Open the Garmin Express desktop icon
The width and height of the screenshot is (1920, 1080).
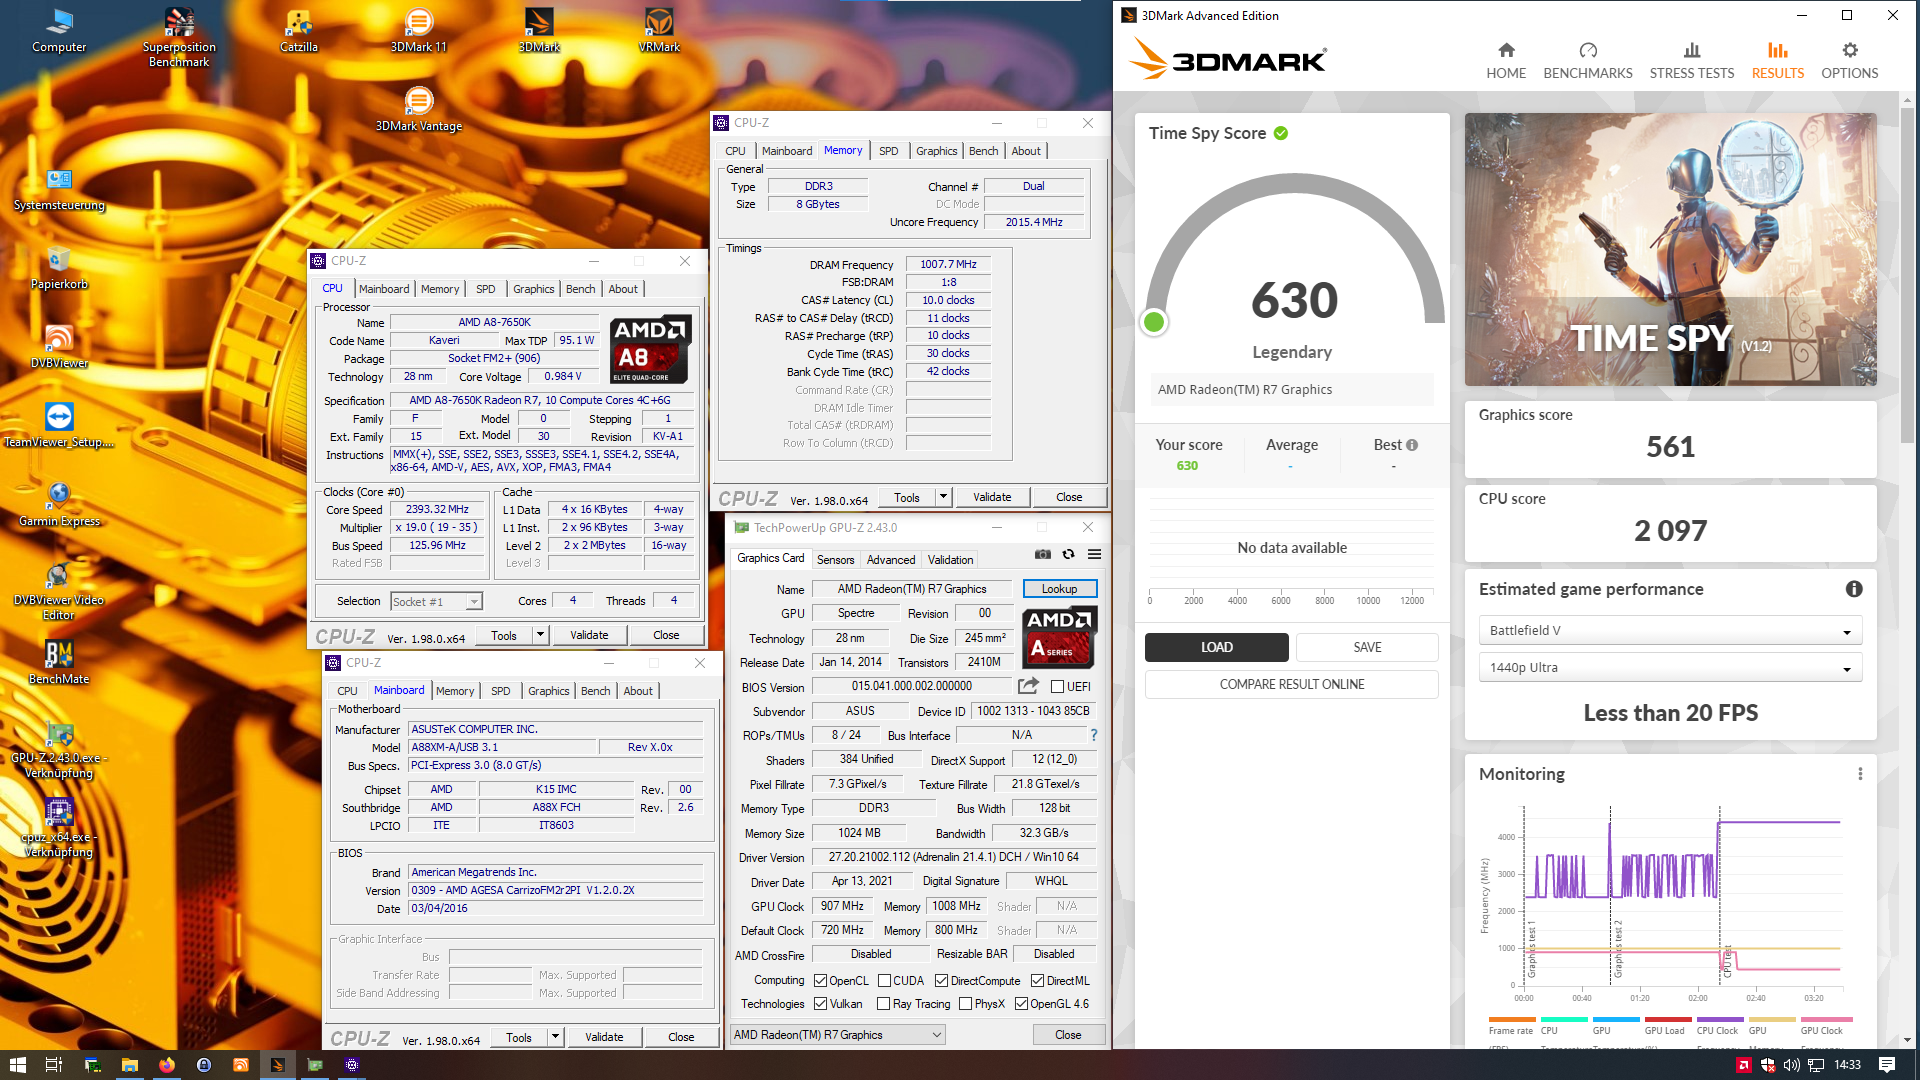point(59,504)
